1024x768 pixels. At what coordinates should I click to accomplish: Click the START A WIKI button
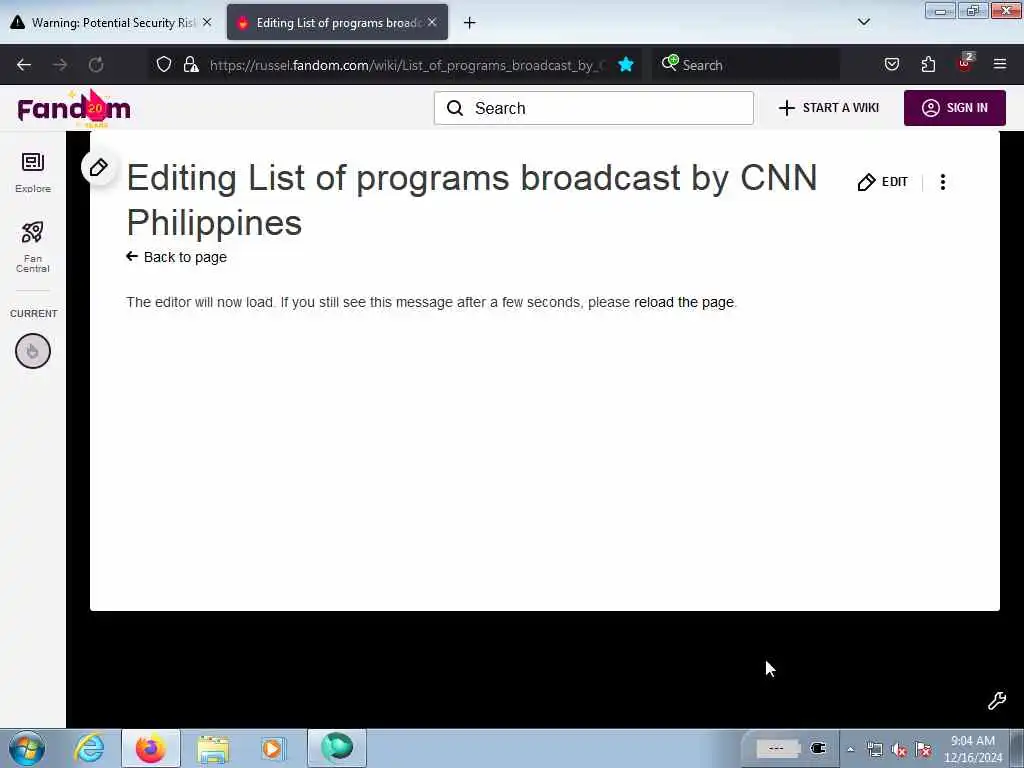pos(829,108)
